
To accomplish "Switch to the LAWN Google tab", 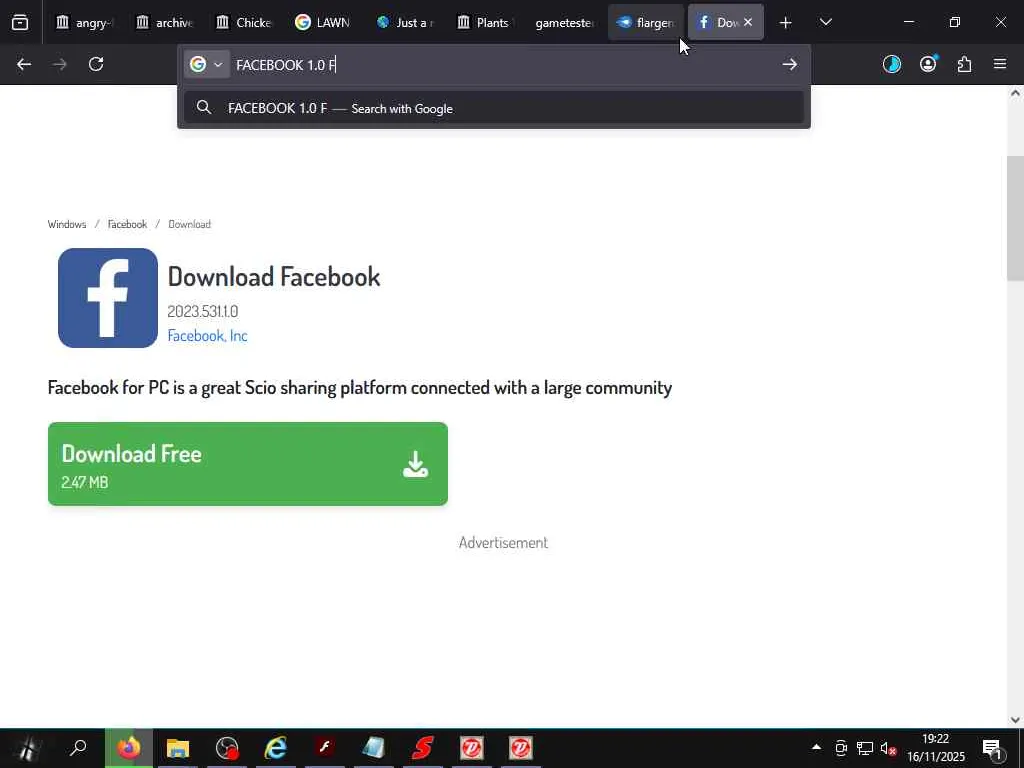I will (324, 22).
